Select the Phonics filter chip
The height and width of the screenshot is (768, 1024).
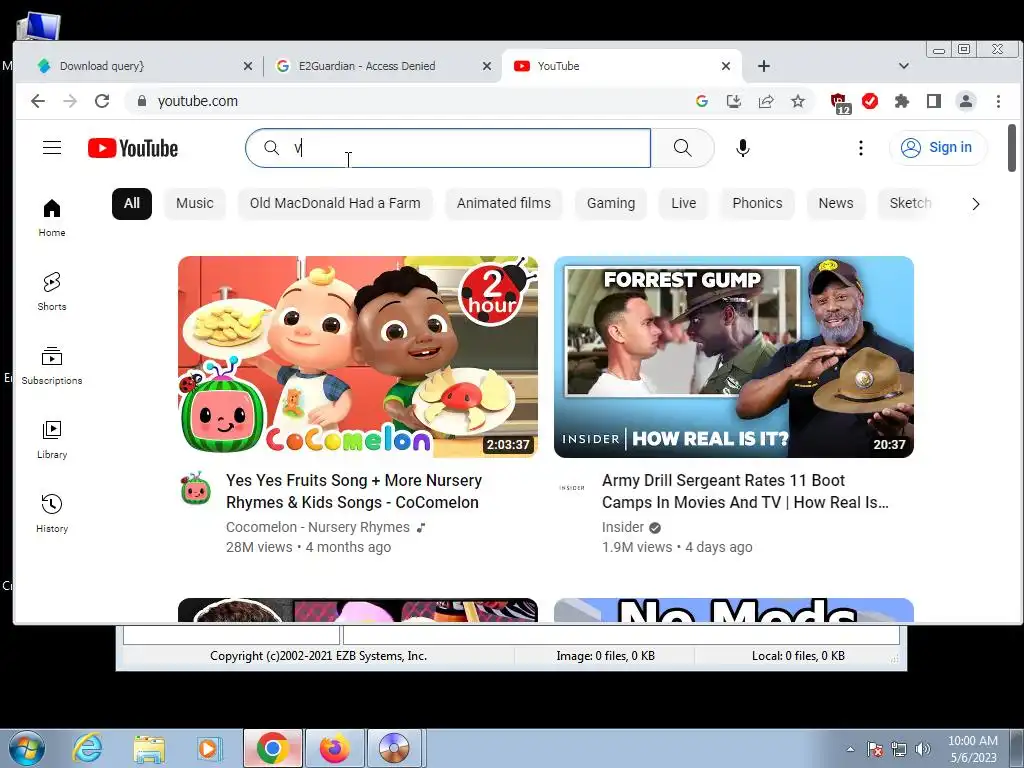pos(758,203)
